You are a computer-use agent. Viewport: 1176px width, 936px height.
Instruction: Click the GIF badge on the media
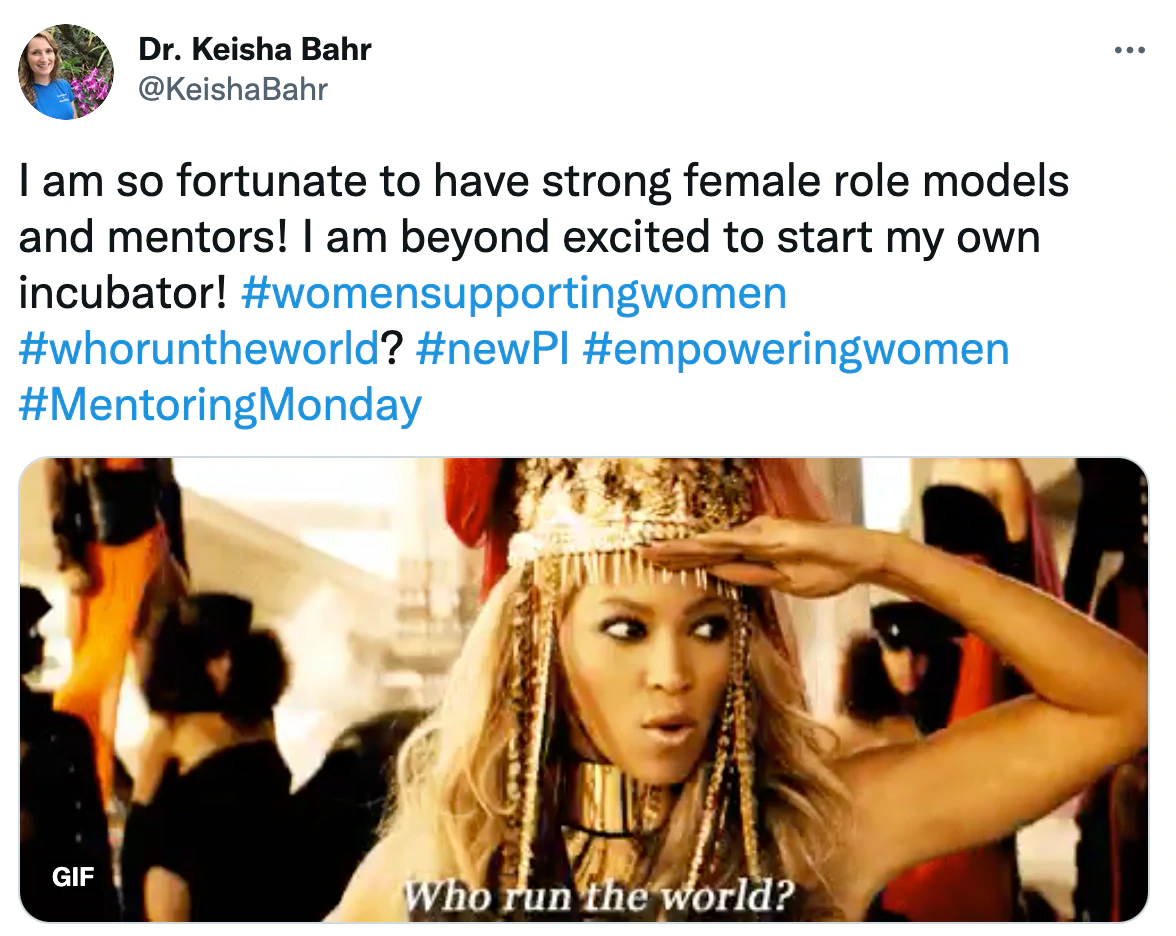73,877
